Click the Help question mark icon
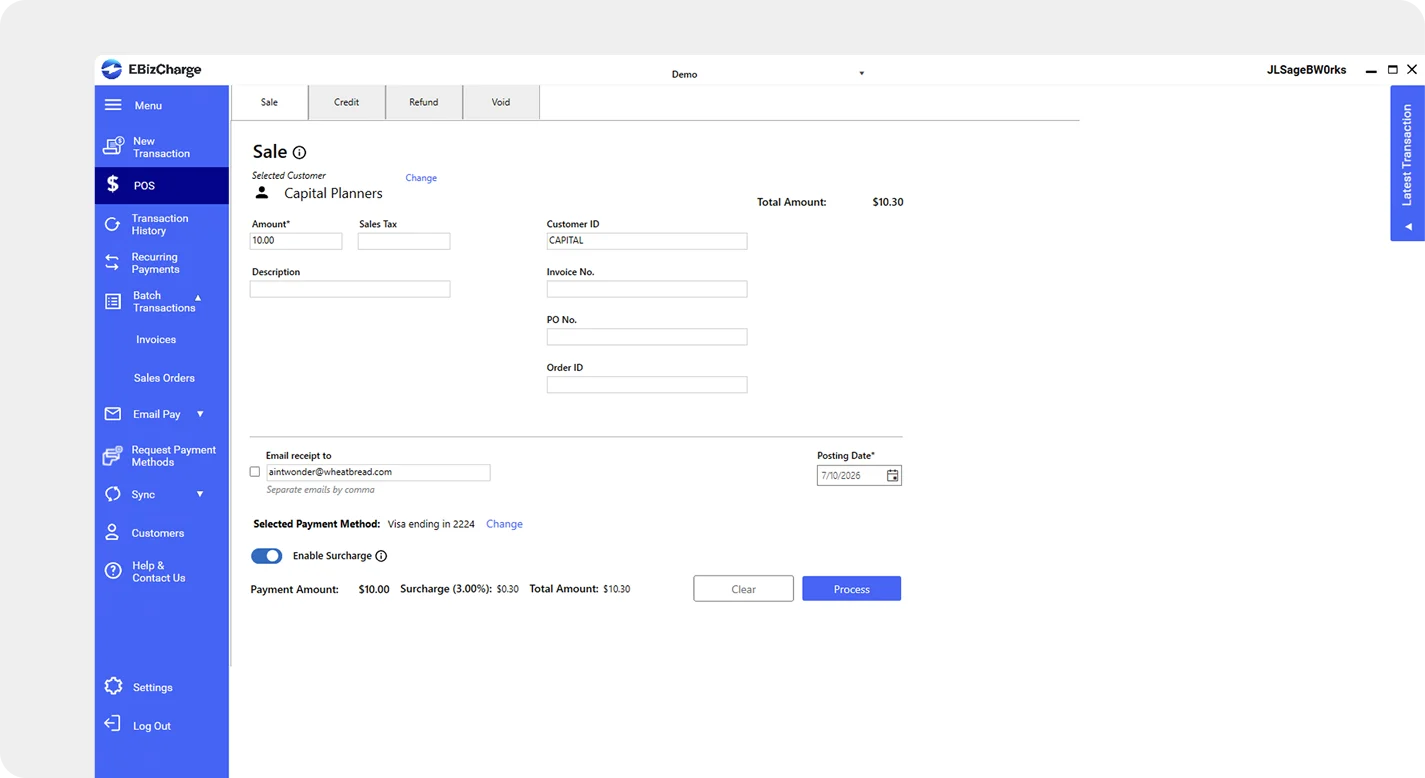The height and width of the screenshot is (778, 1425). [113, 571]
